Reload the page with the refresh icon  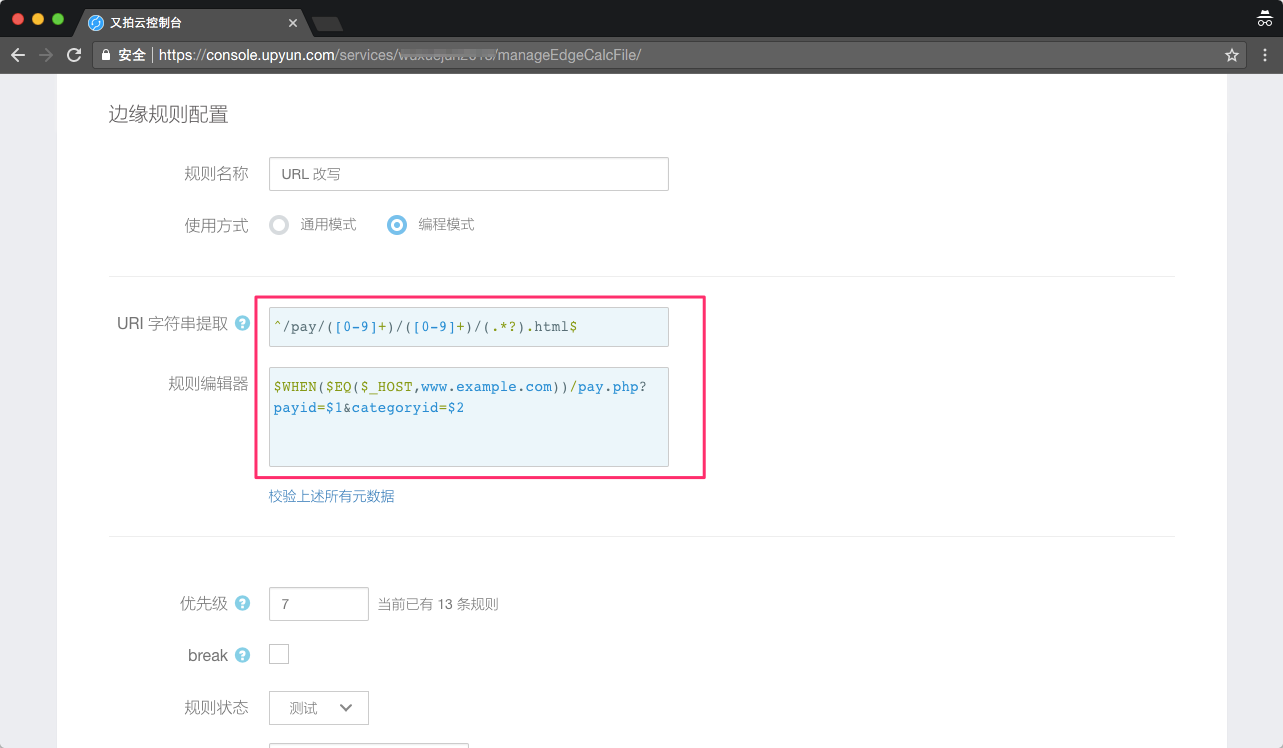74,55
